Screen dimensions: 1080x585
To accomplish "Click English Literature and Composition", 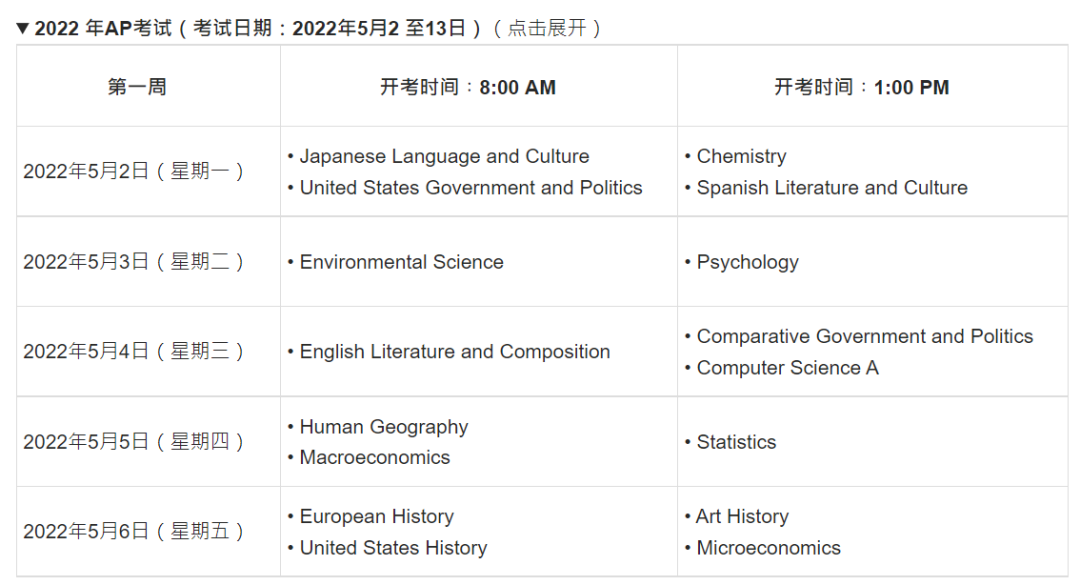I will pos(455,352).
